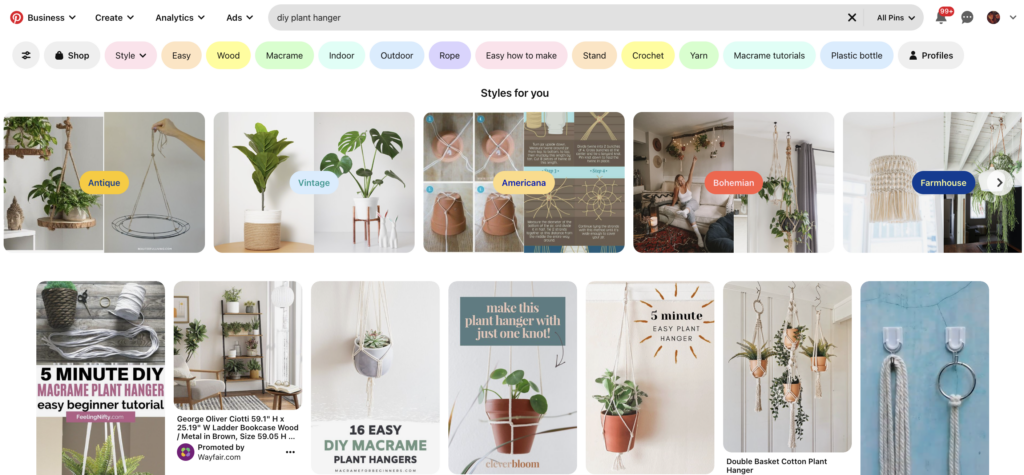1024x475 pixels.
Task: Open the filter sliders icon
Action: (x=26, y=56)
